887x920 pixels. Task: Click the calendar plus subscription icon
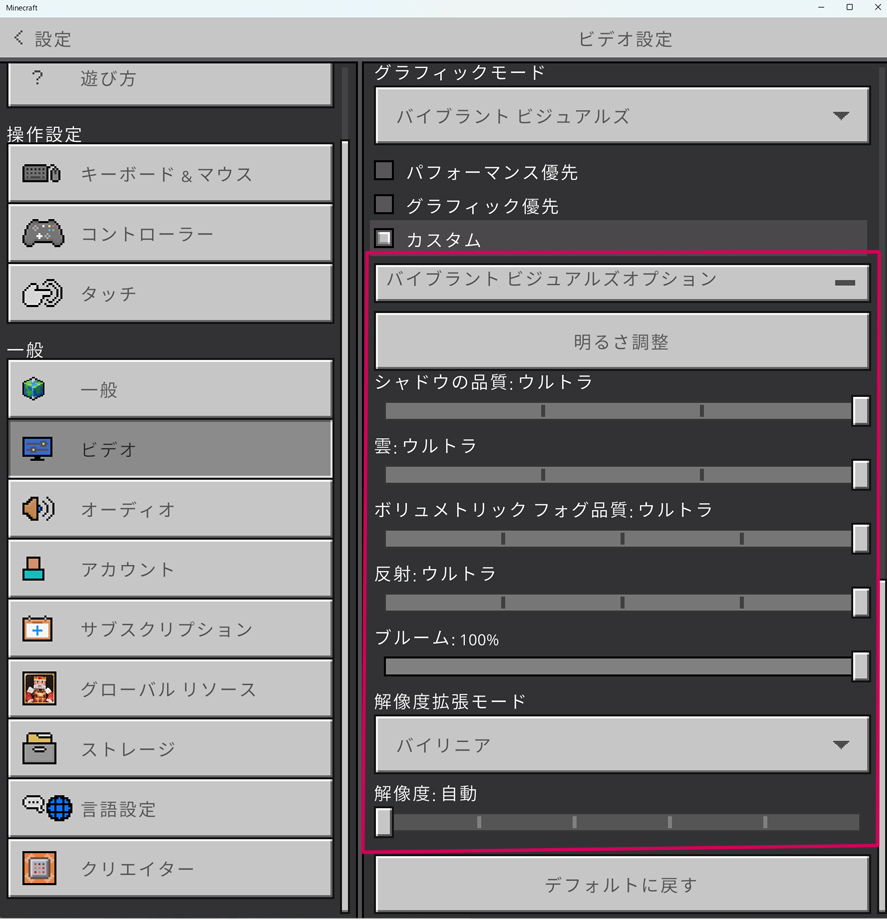[38, 628]
